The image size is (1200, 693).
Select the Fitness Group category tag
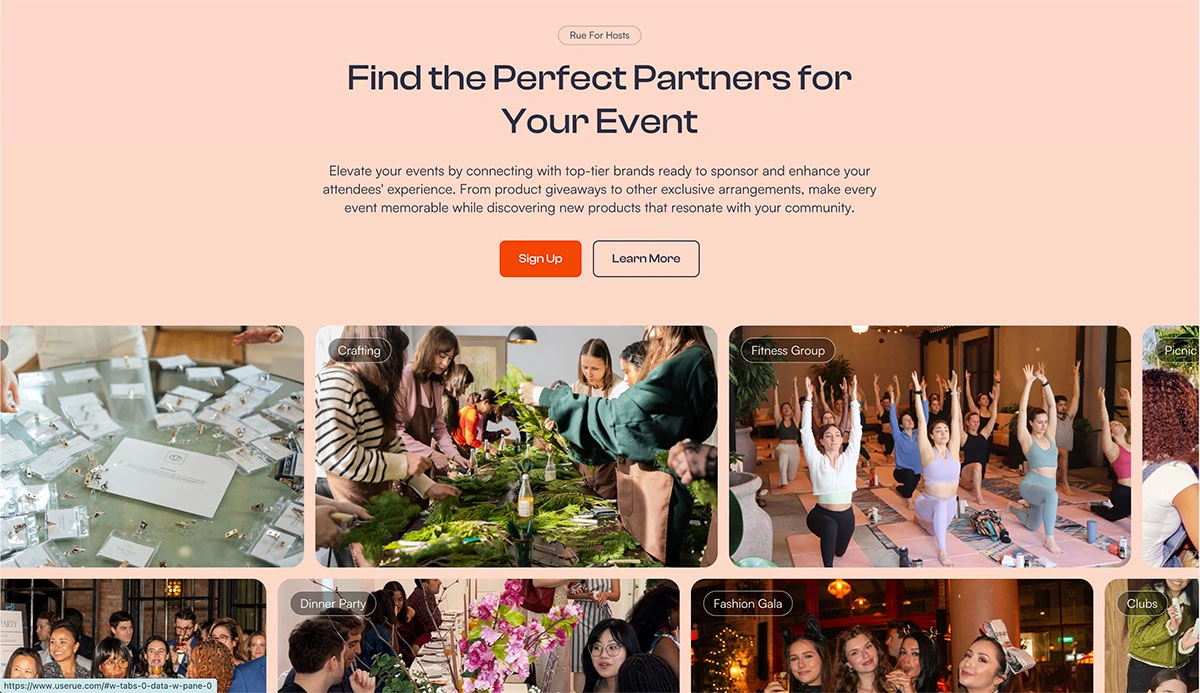pyautogui.click(x=788, y=350)
